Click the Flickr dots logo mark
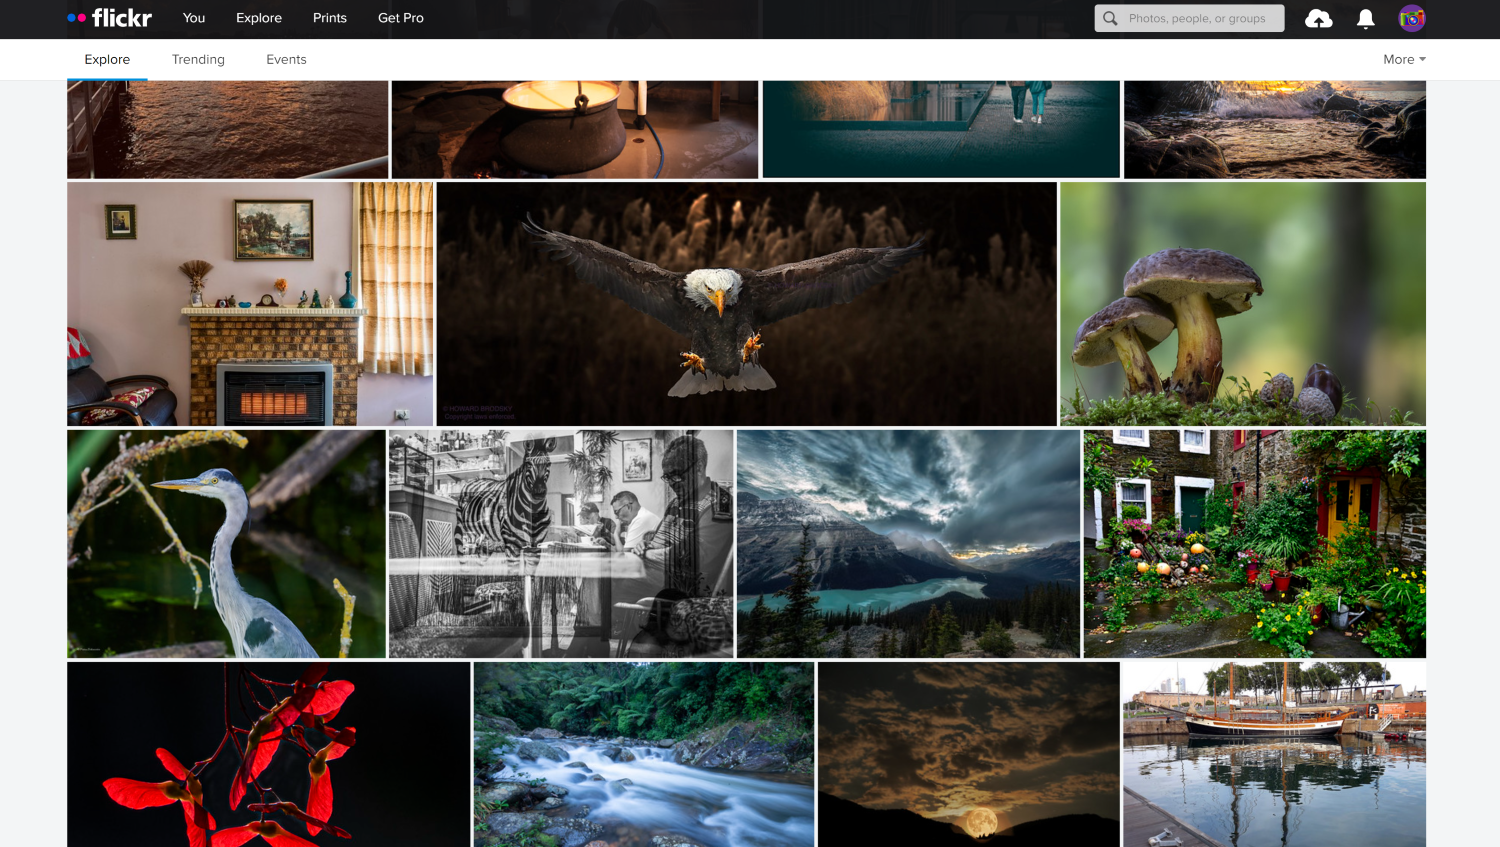The width and height of the screenshot is (1500, 847). (x=75, y=17)
